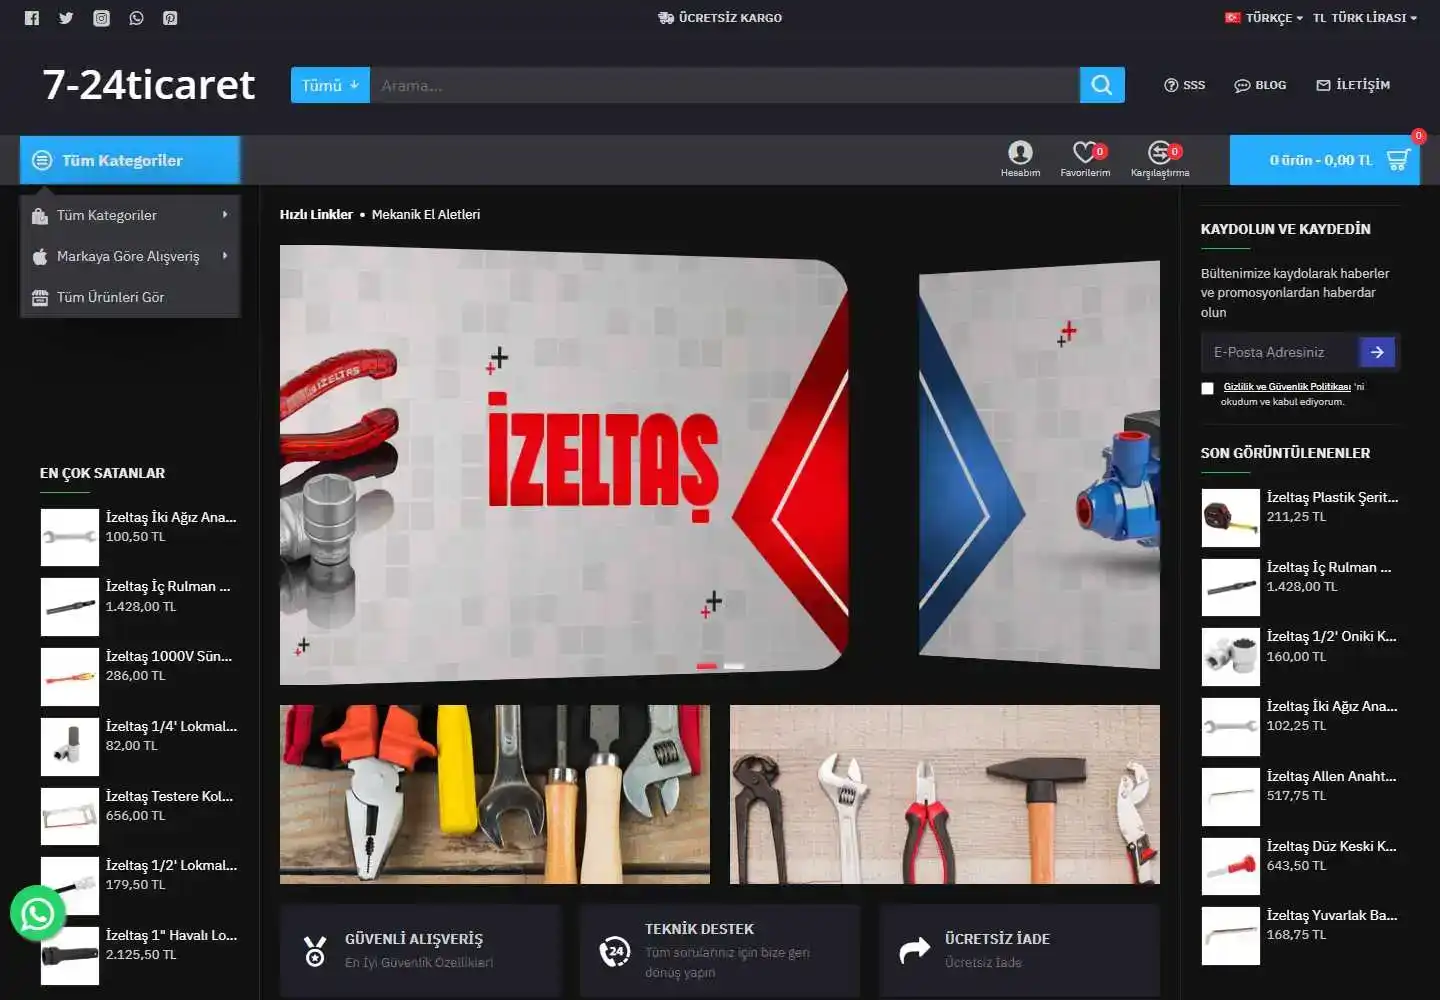The image size is (1440, 1000).
Task: Select Tüm Ürünleri Gör menu item
Action: click(130, 297)
